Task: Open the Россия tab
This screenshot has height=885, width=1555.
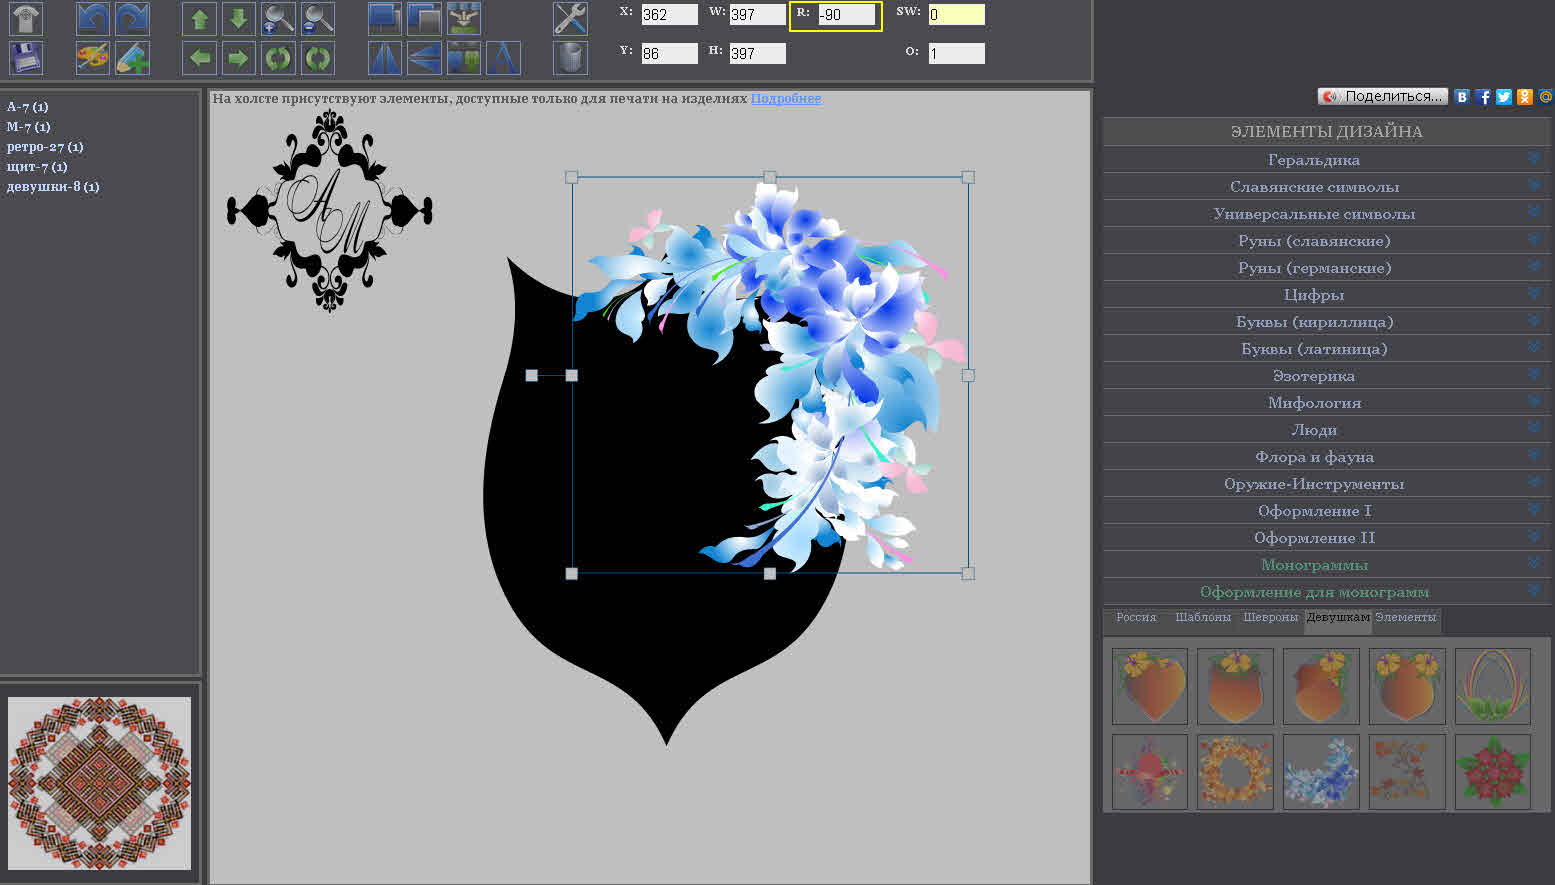Action: click(1136, 618)
